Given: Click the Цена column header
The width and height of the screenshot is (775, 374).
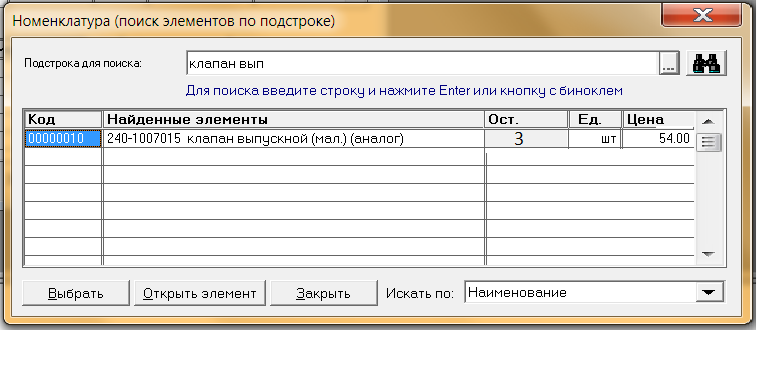Looking at the screenshot, I should pyautogui.click(x=658, y=120).
